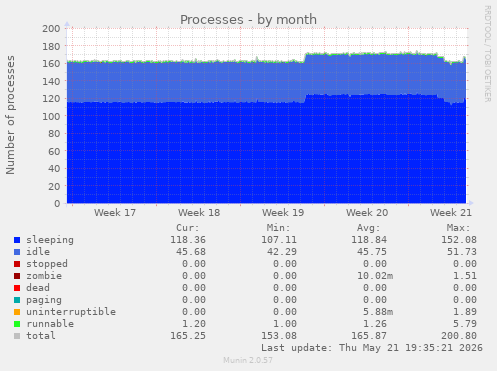The width and height of the screenshot is (497, 371).
Task: Select the 'dead' legend label
Action: (x=38, y=288)
